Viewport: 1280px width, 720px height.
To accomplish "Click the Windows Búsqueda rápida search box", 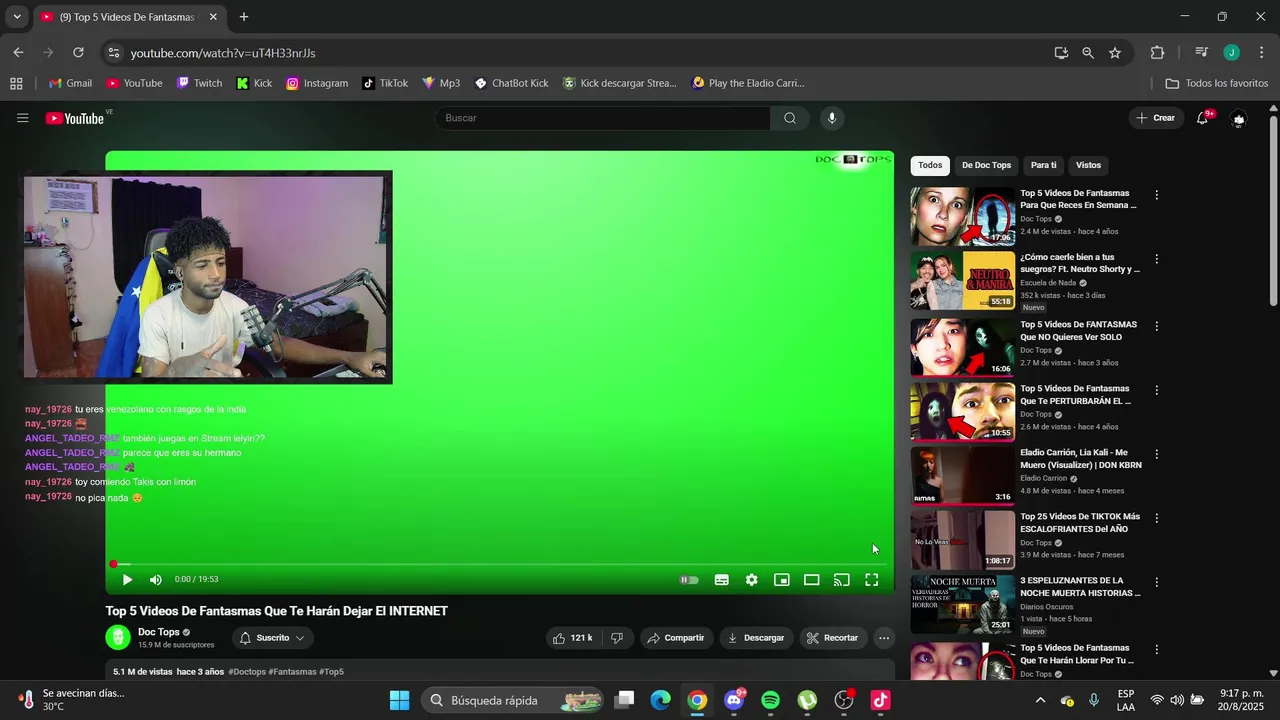I will click(512, 700).
